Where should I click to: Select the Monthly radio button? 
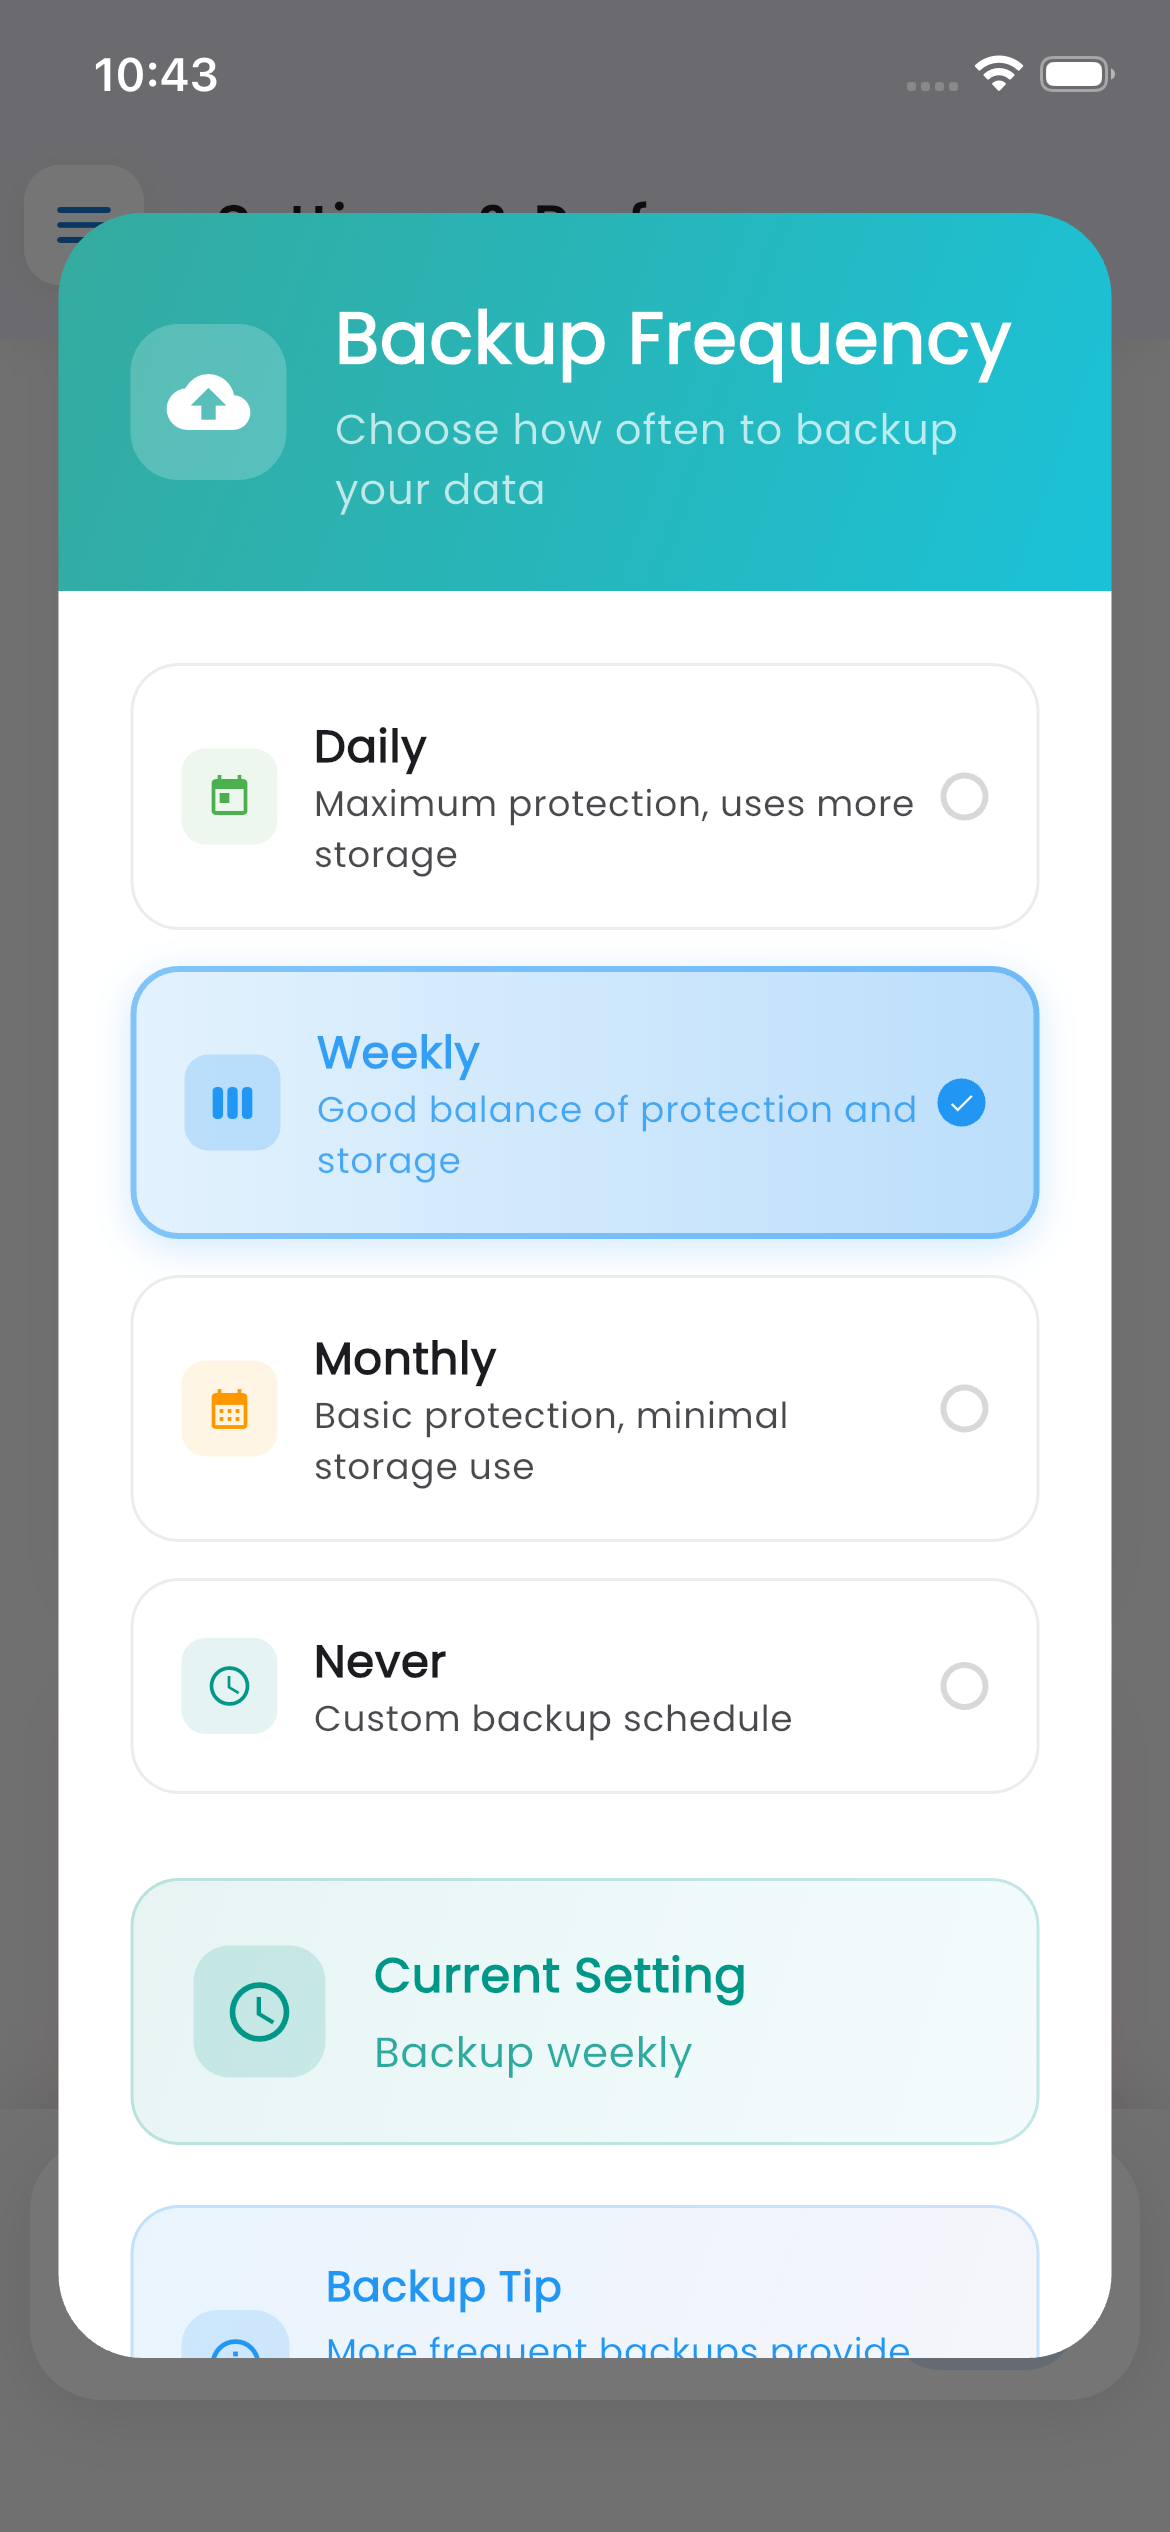tap(964, 1408)
